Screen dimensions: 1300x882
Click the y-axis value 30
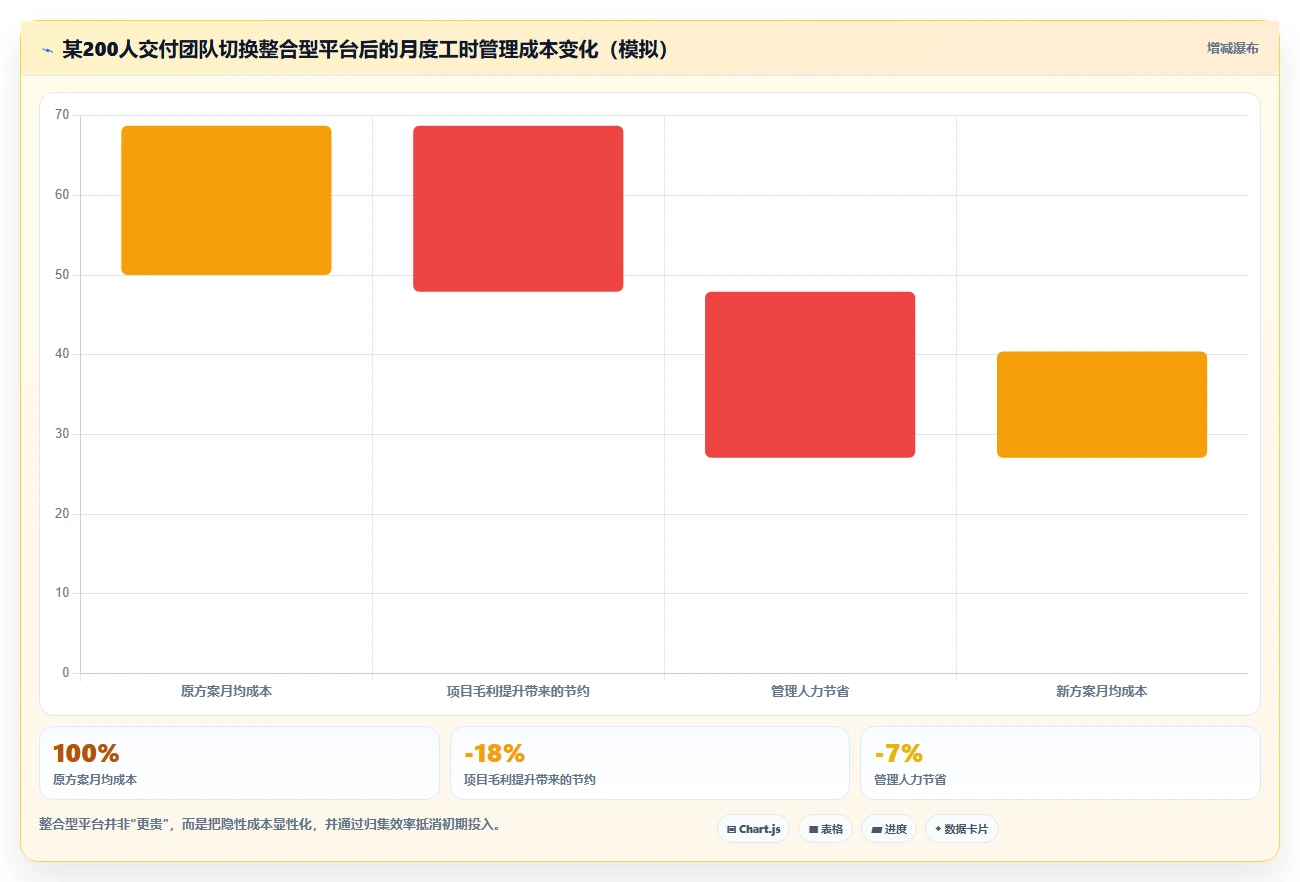pyautogui.click(x=62, y=434)
